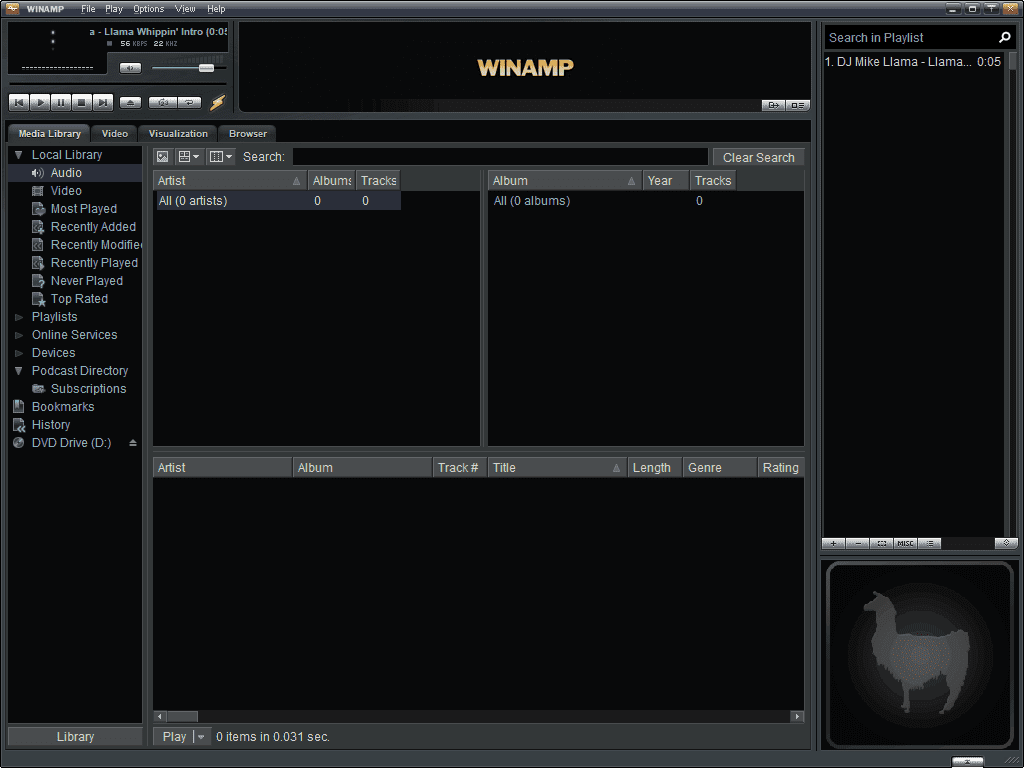Image resolution: width=1024 pixels, height=768 pixels.
Task: Select the DJ Mike Llama playlist entry
Action: coord(912,62)
